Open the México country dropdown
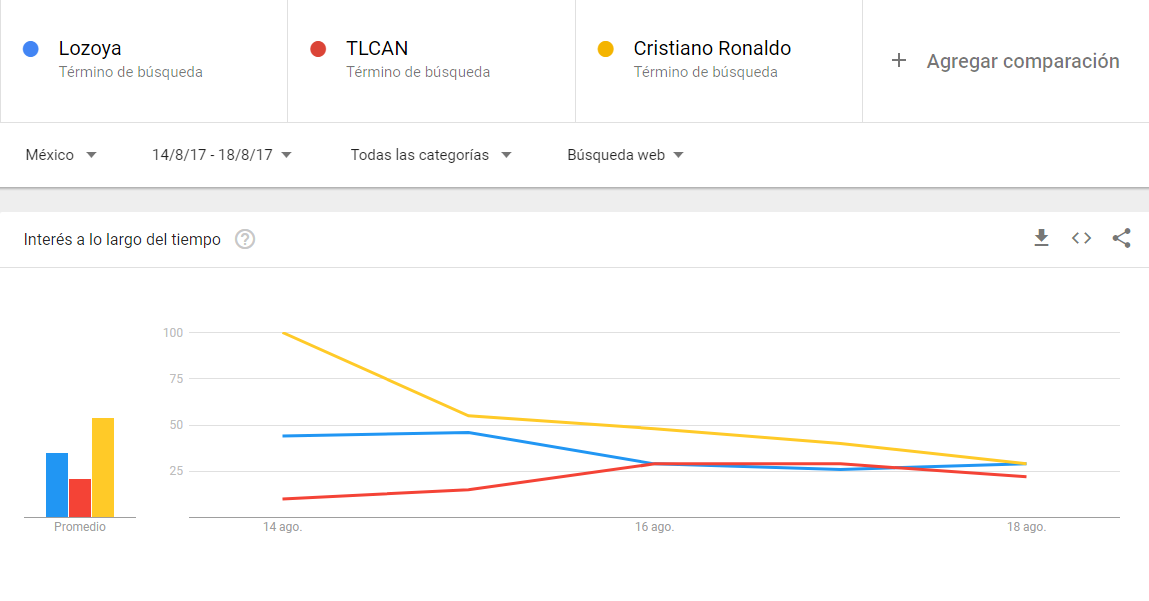This screenshot has height=601, width=1149. (x=61, y=155)
